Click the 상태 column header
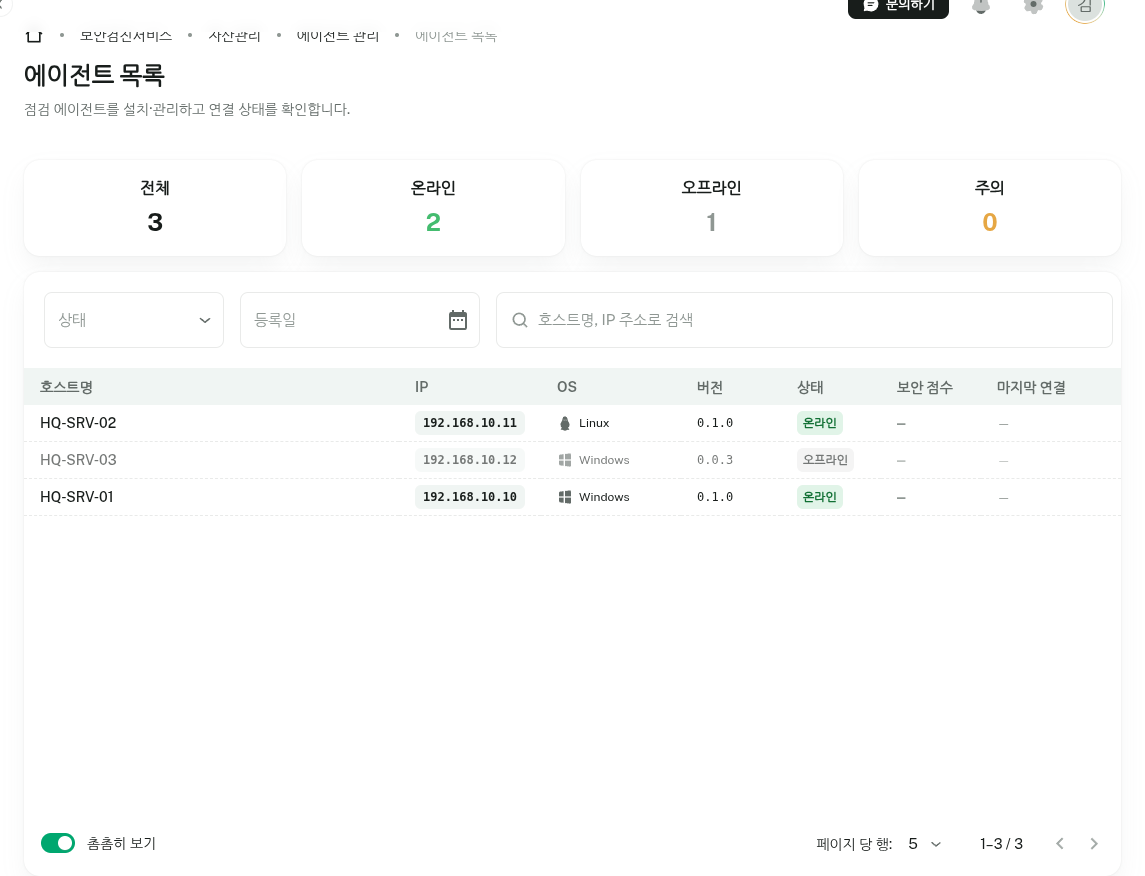 tap(810, 387)
